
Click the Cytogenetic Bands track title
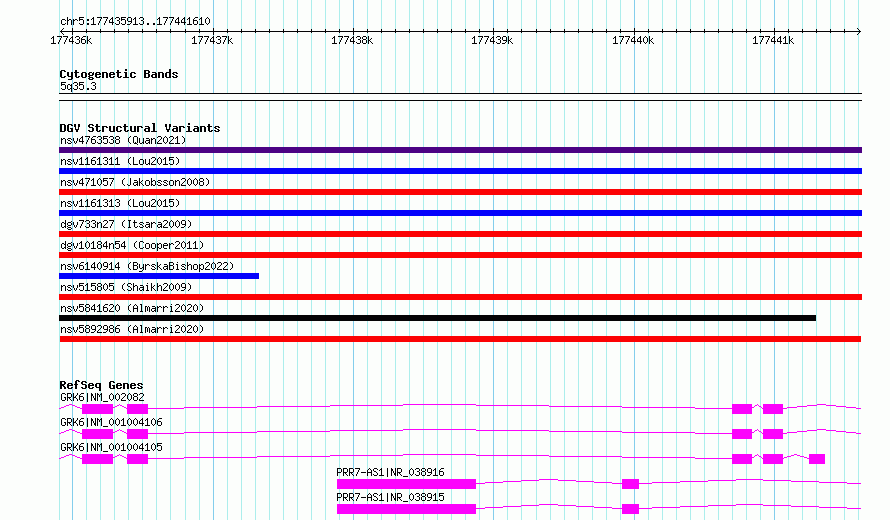pos(119,74)
